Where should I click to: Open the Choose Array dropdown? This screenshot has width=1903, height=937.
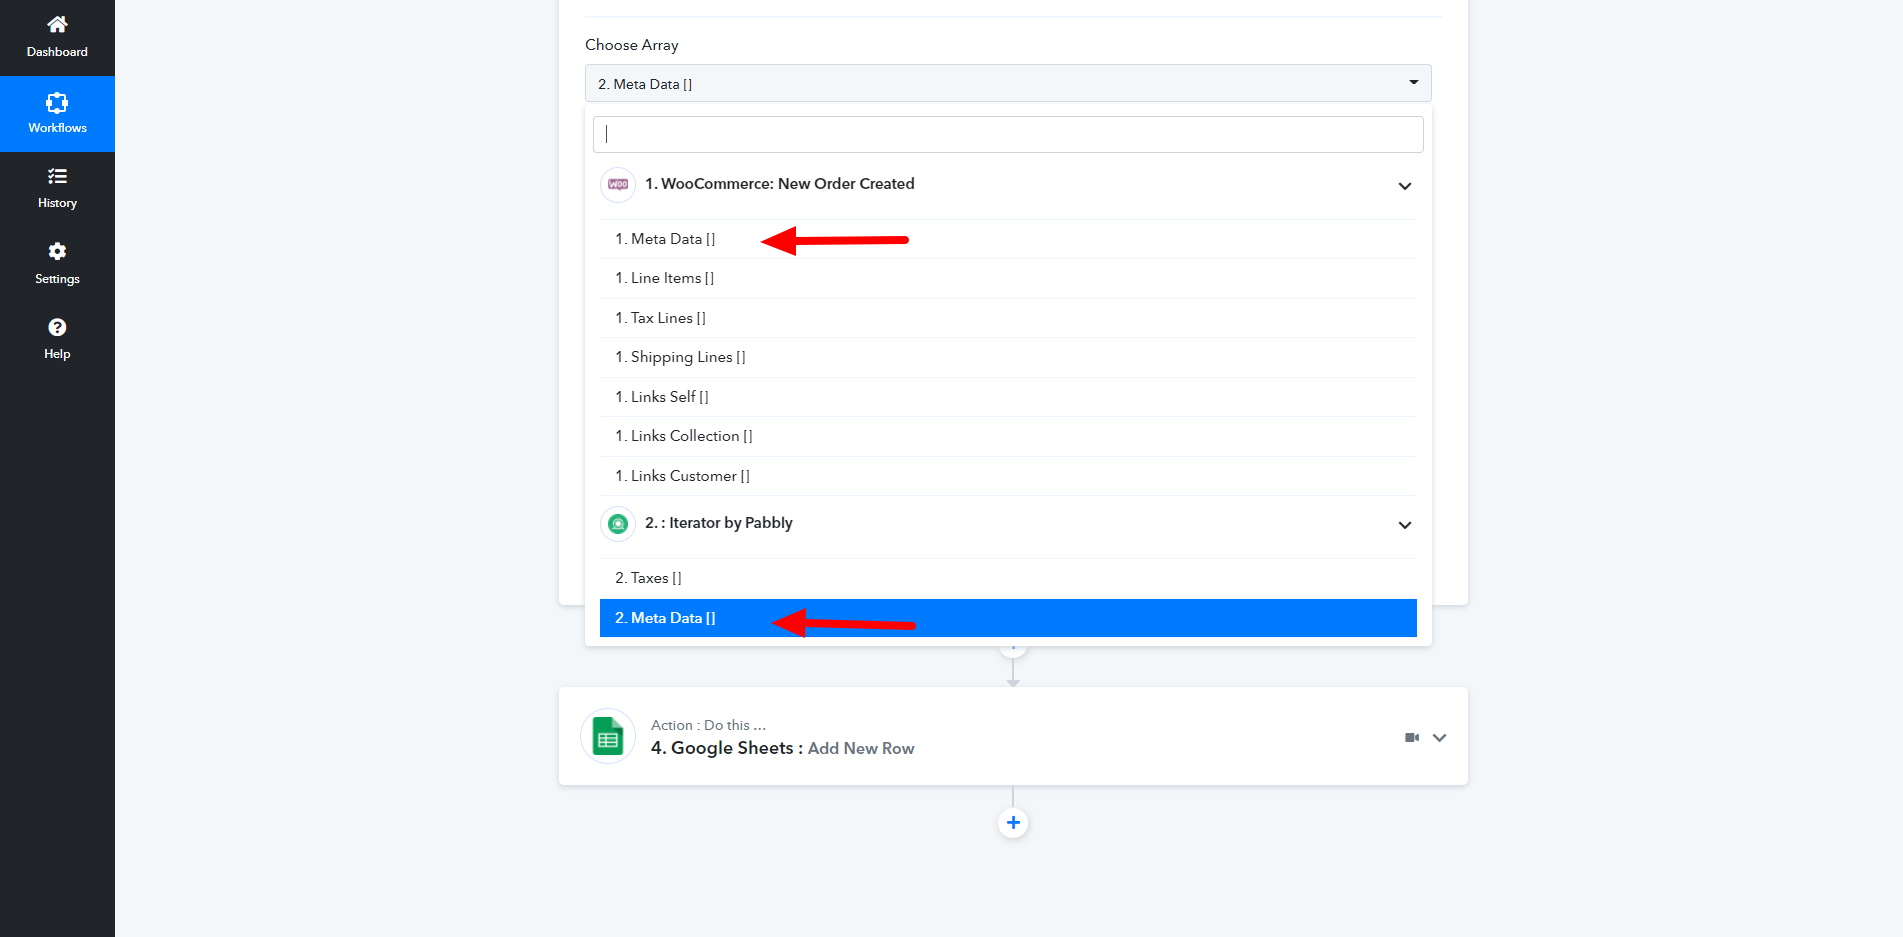1008,83
